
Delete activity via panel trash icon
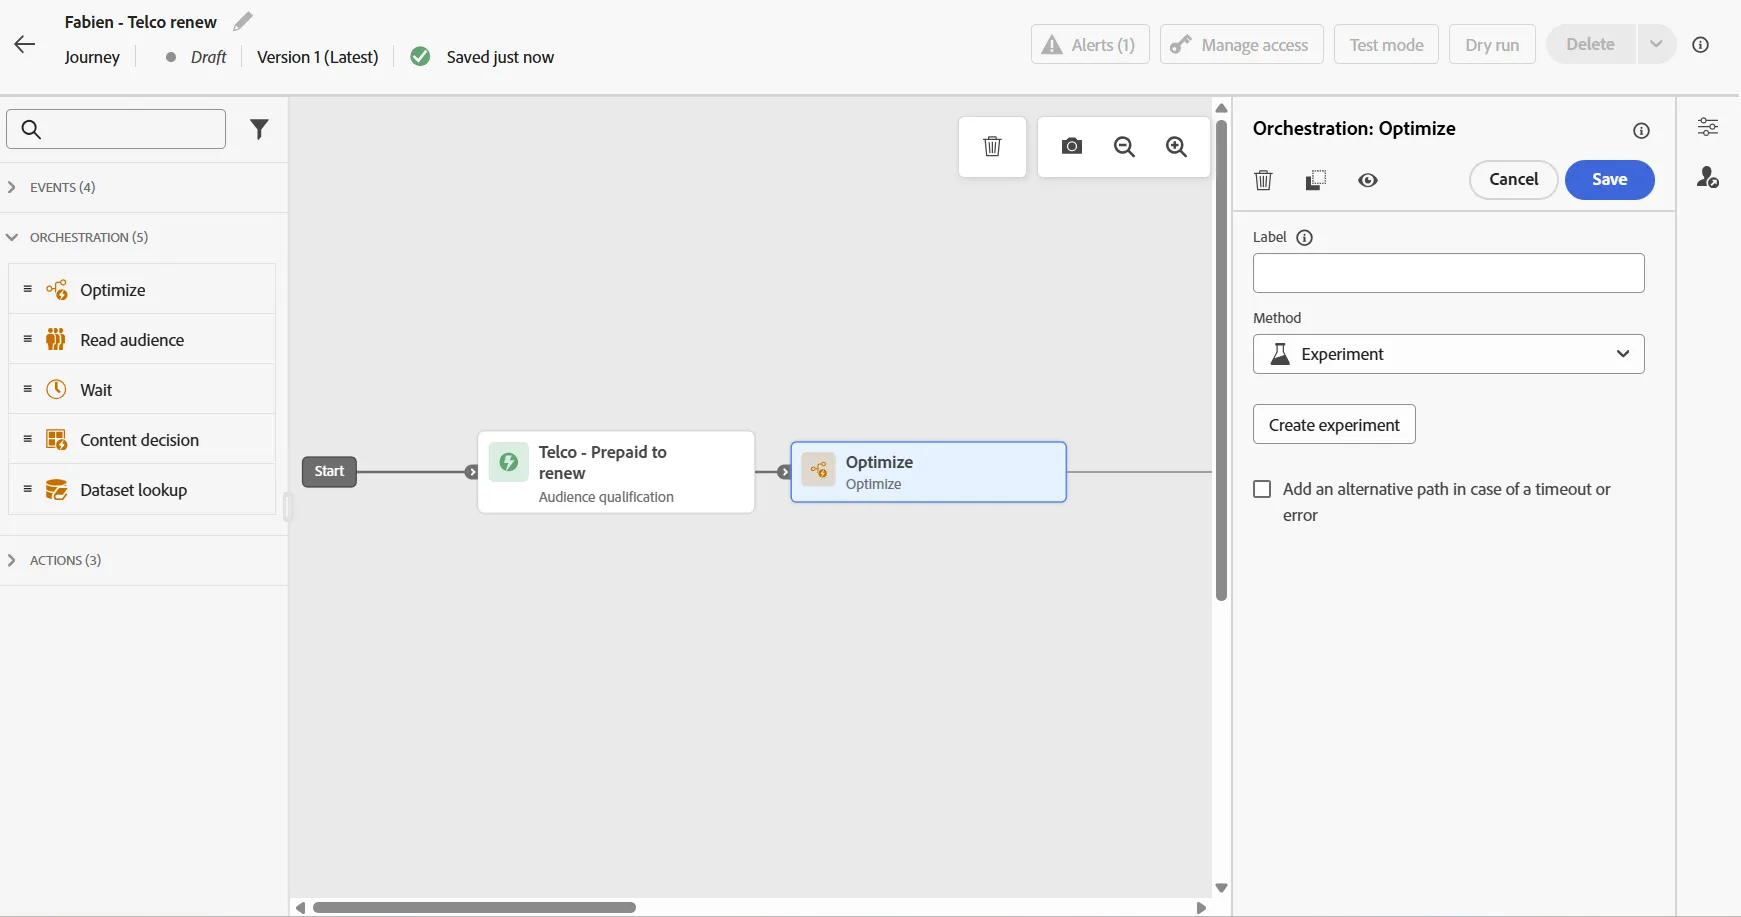click(x=1263, y=180)
